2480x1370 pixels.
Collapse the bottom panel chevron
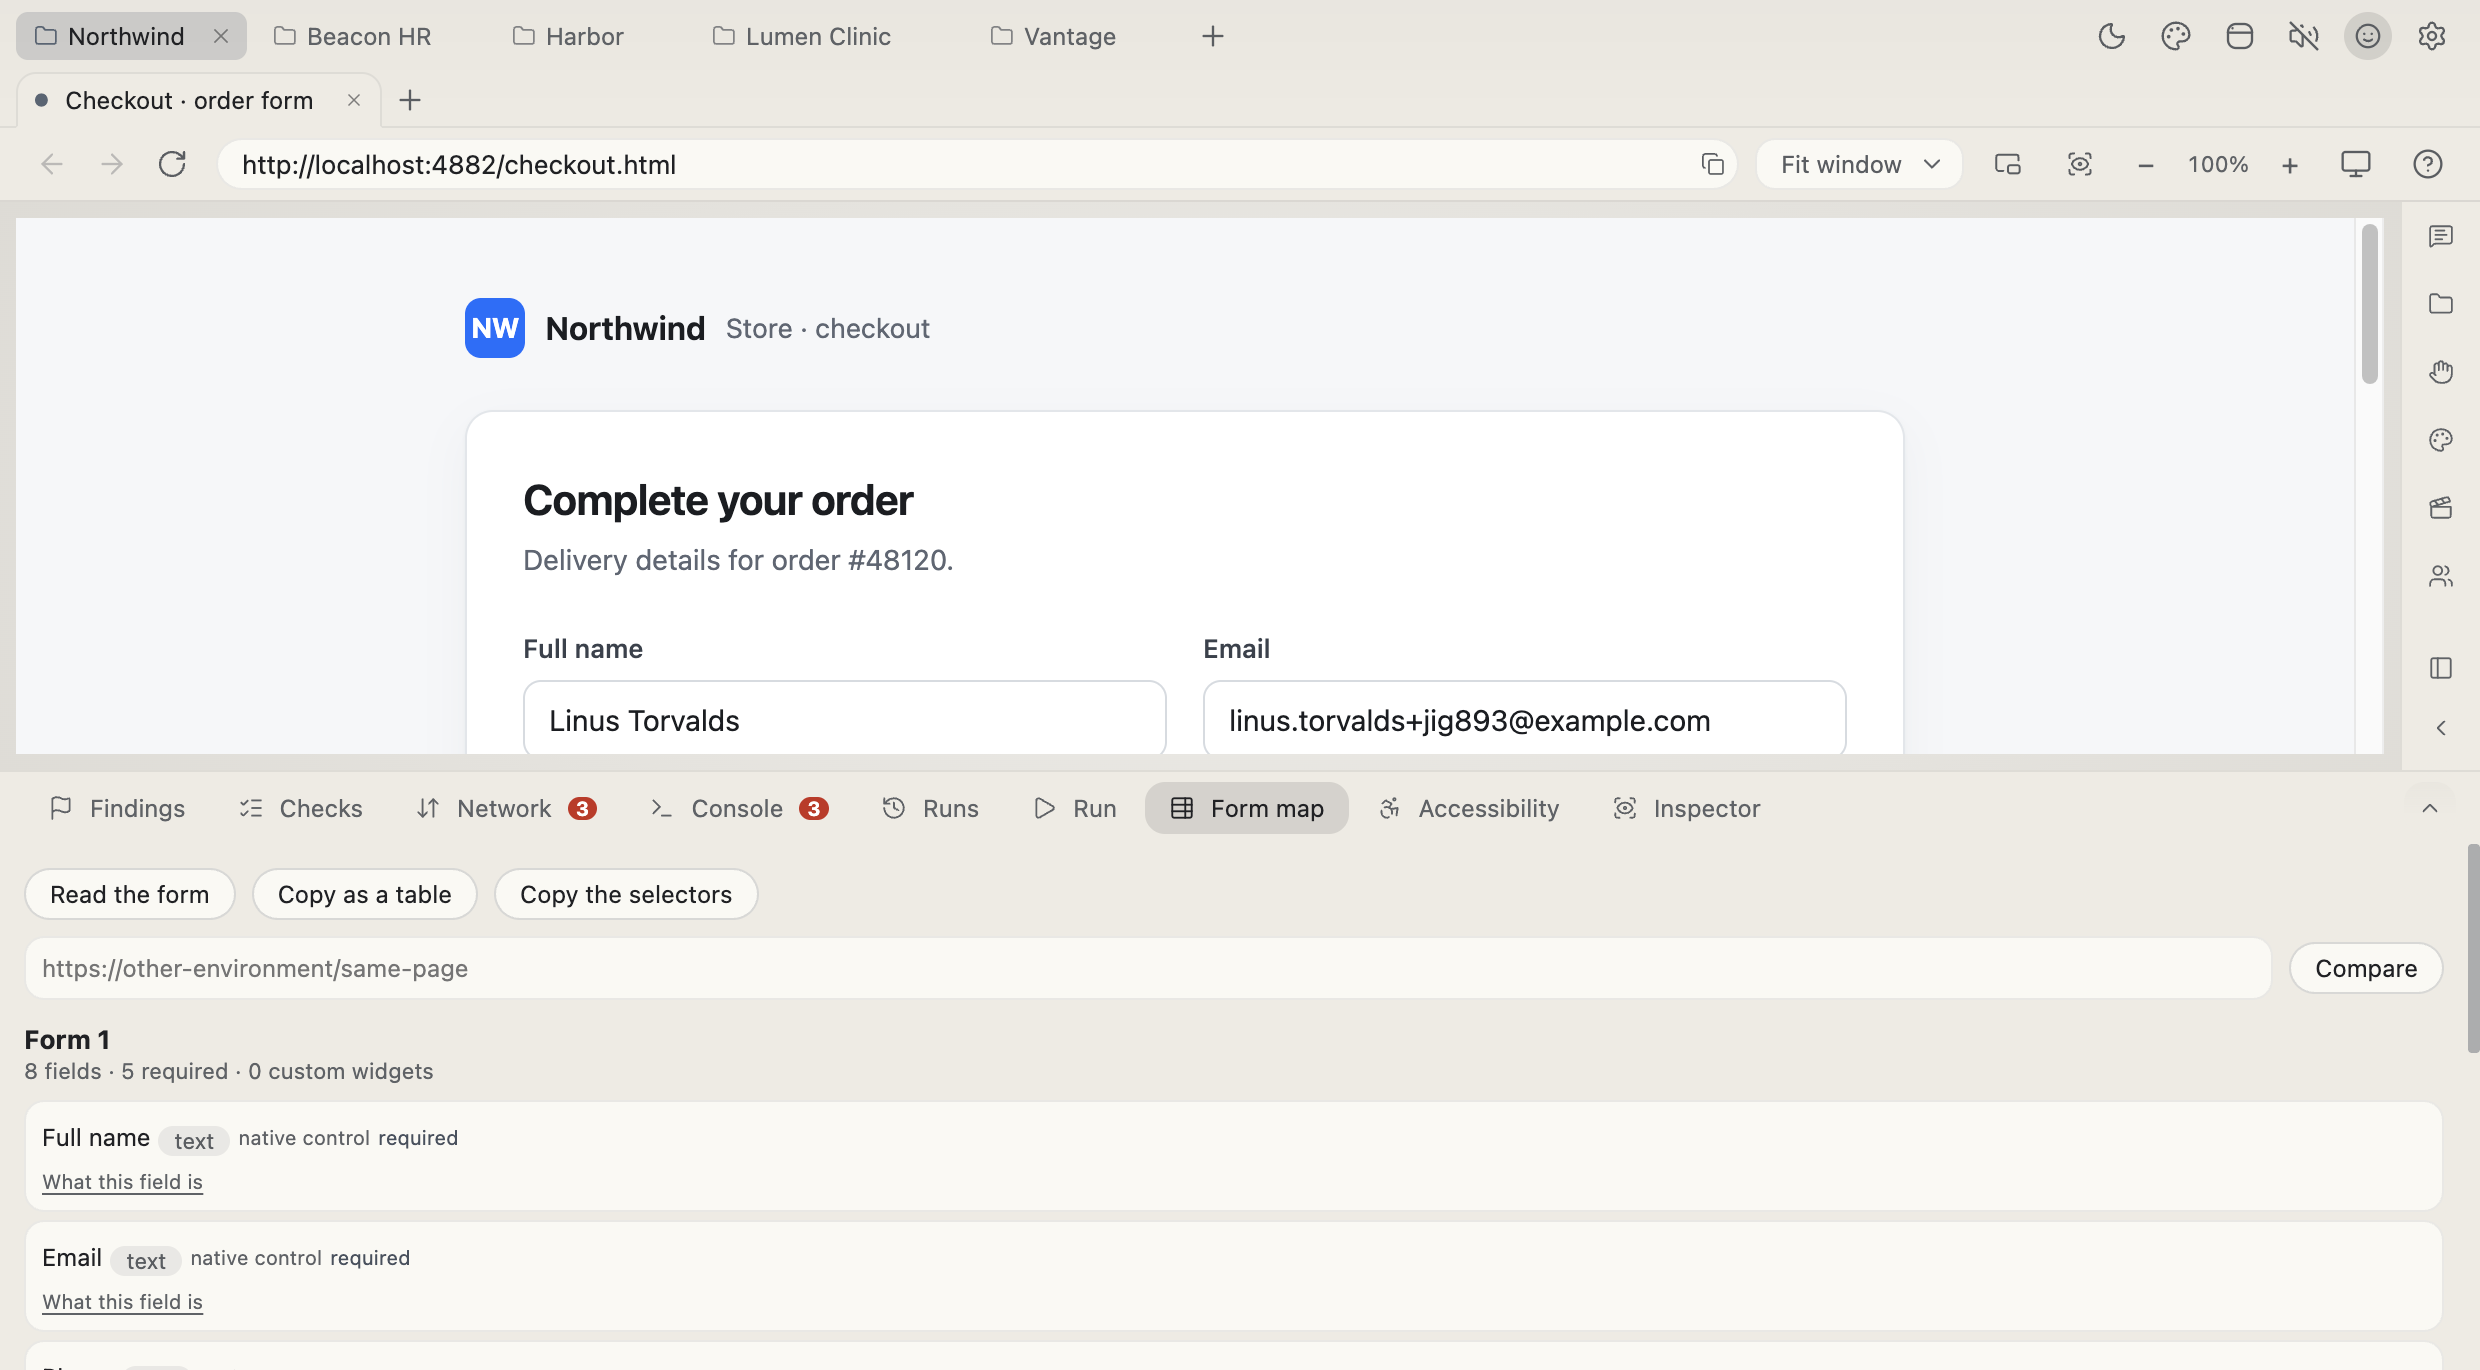click(2429, 808)
